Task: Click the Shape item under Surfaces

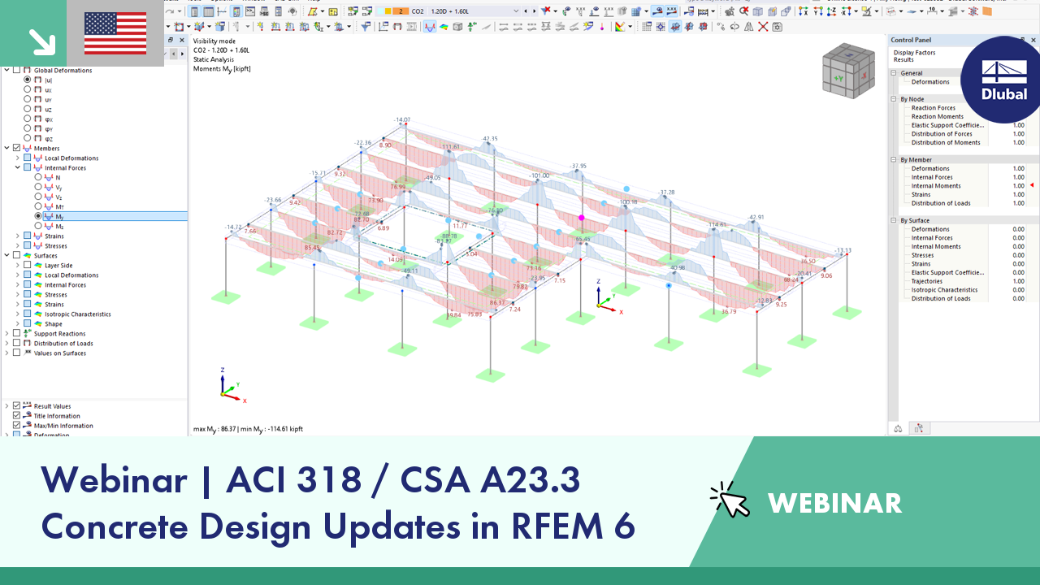Action: tap(53, 324)
